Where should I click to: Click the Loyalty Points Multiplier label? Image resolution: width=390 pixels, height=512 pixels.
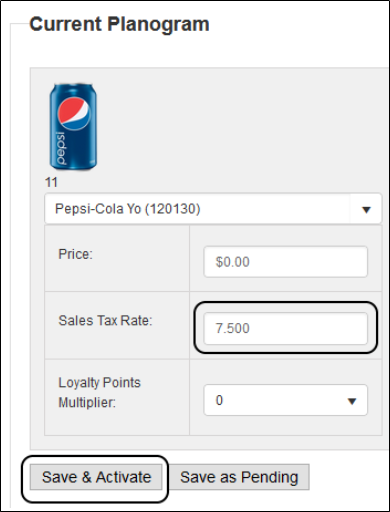(x=99, y=392)
